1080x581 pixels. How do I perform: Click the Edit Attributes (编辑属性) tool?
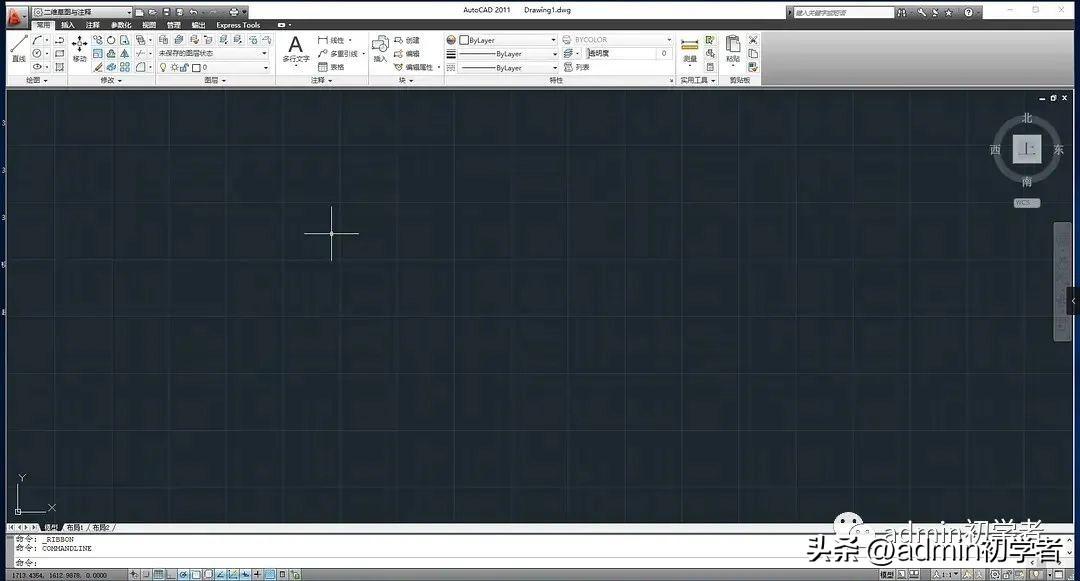tap(413, 67)
